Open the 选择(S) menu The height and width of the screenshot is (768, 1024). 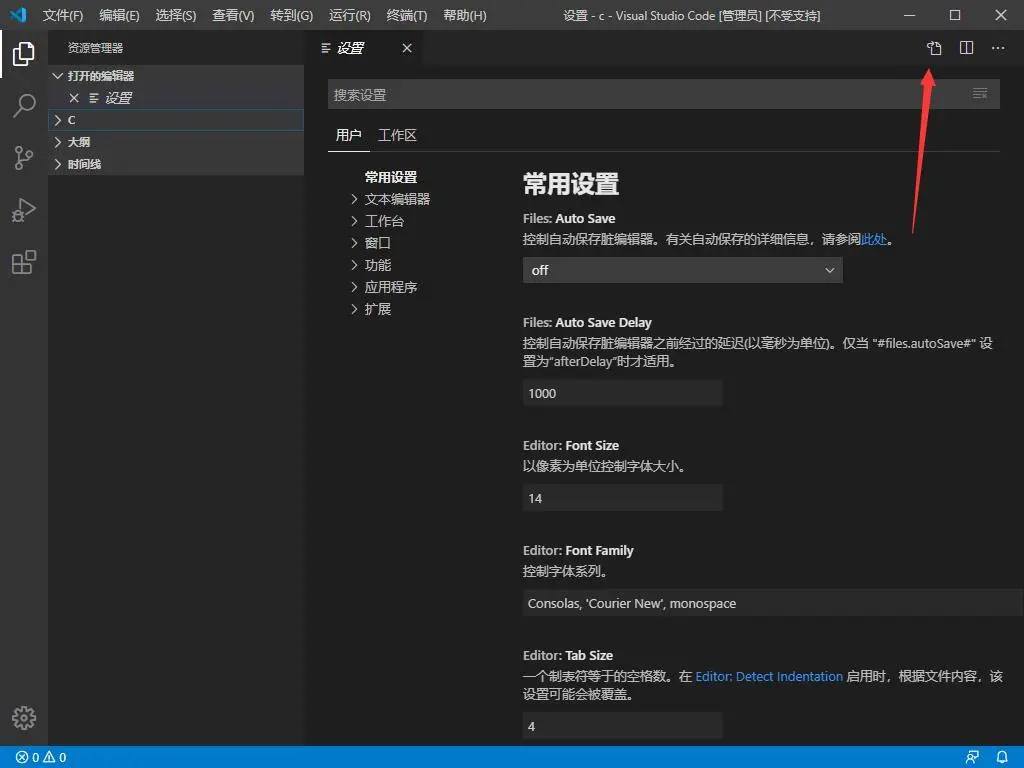(x=176, y=15)
